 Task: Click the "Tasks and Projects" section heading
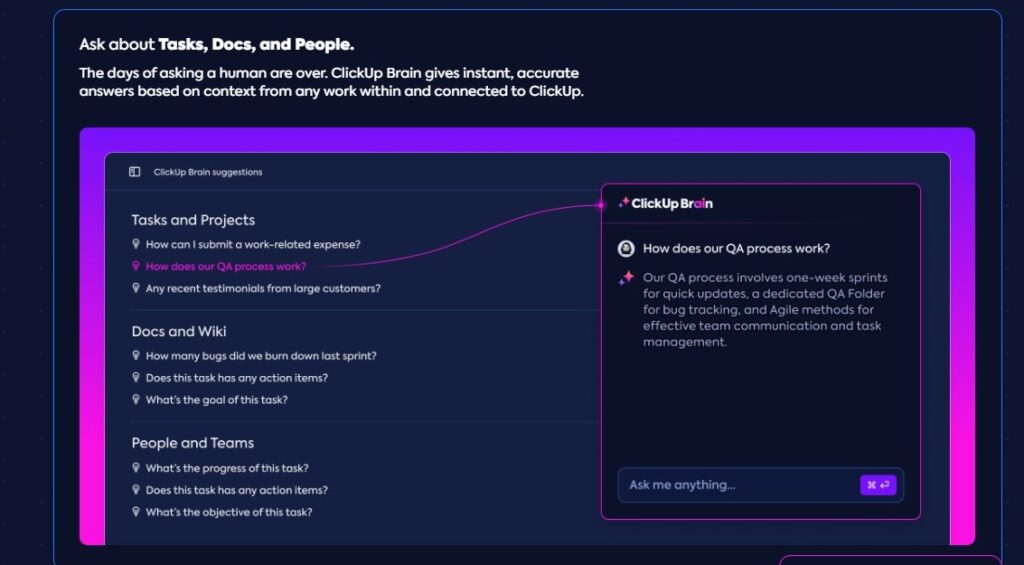pyautogui.click(x=193, y=220)
